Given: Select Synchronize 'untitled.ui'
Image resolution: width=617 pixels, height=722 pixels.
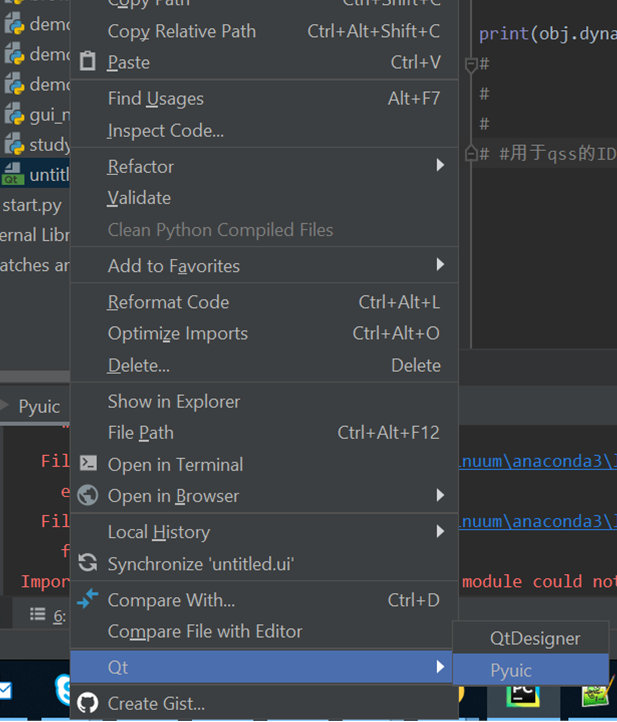Looking at the screenshot, I should coord(264,564).
